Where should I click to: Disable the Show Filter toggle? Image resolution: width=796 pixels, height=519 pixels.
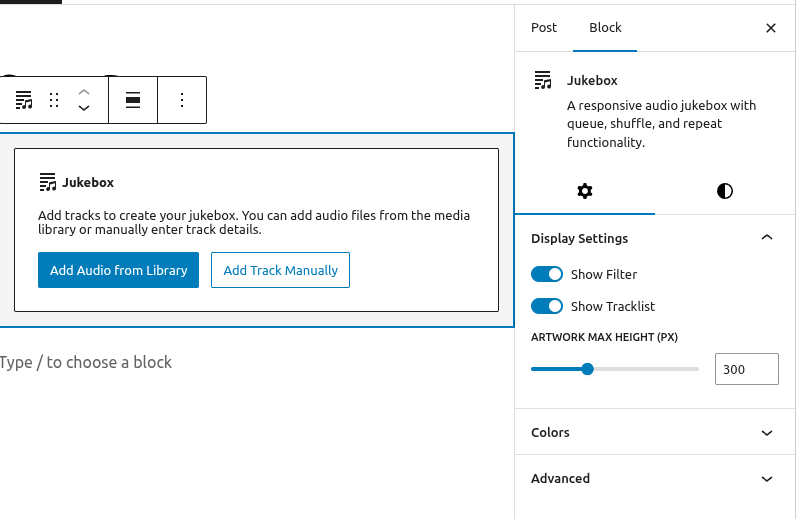point(547,274)
